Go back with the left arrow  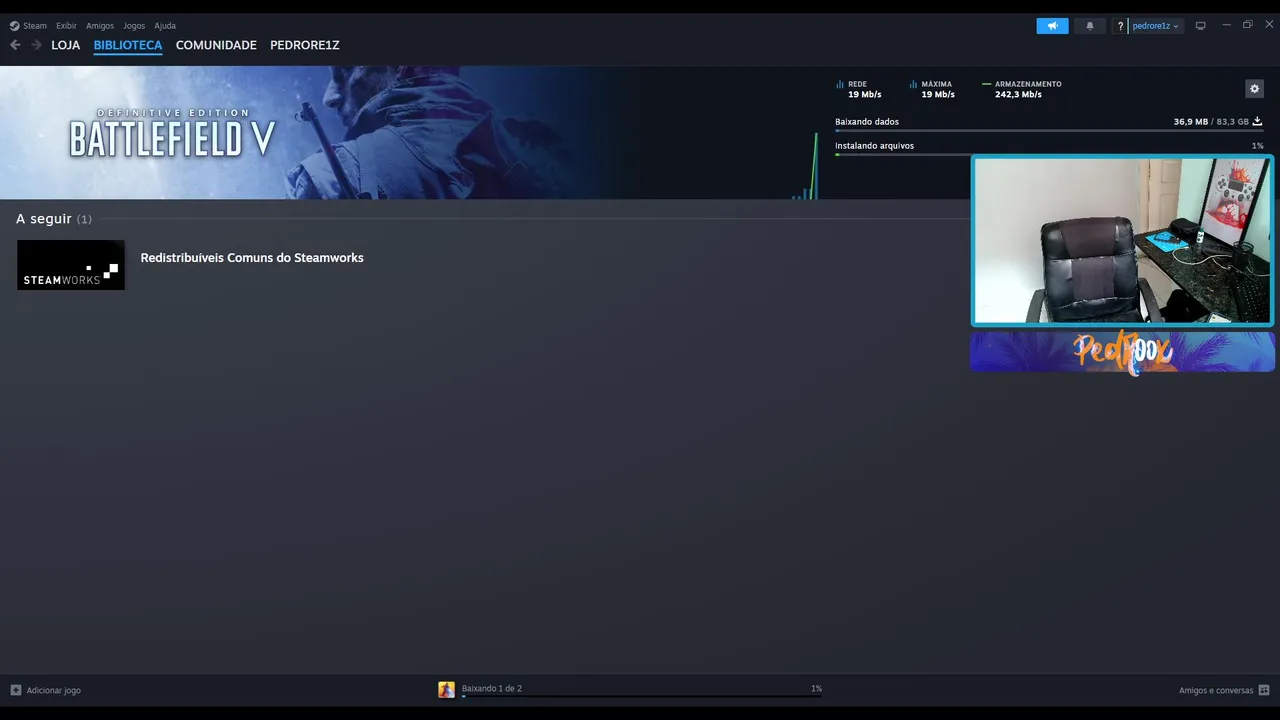coord(15,45)
